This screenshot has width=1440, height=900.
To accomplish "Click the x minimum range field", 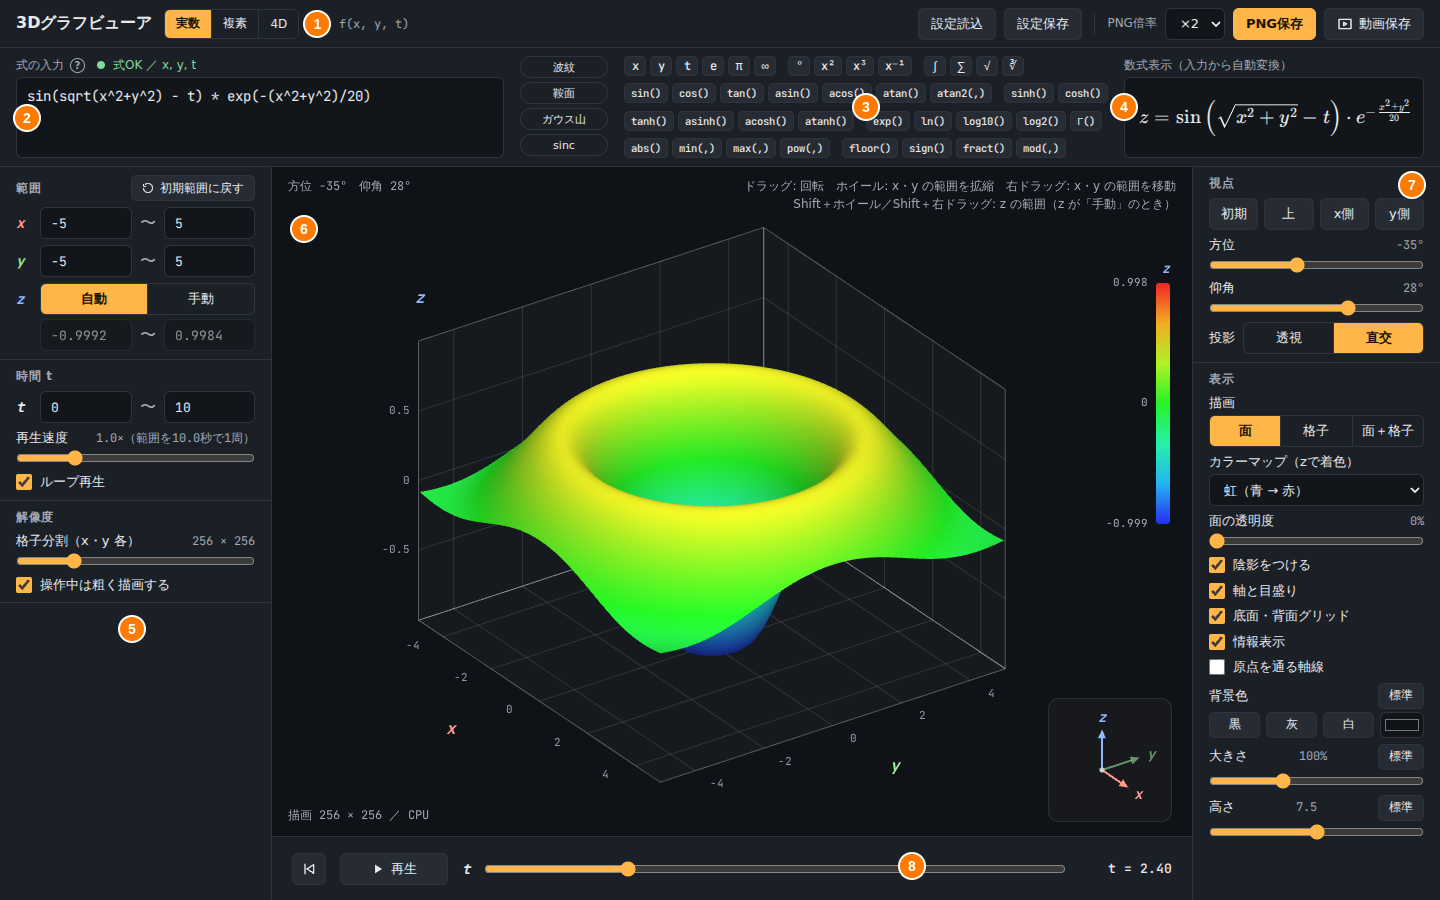I will point(86,223).
